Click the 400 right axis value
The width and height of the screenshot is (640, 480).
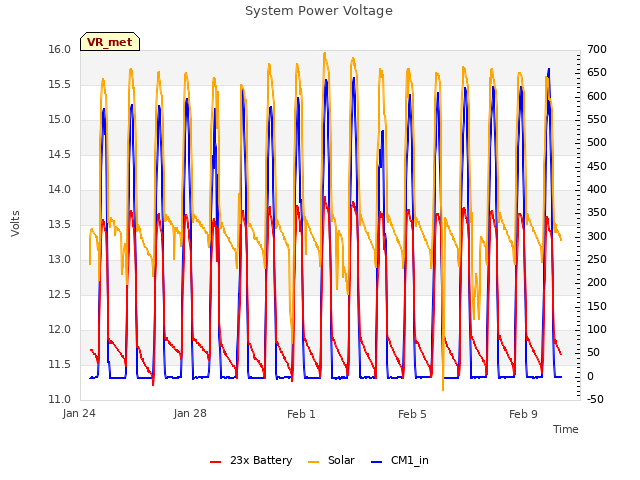coord(597,189)
